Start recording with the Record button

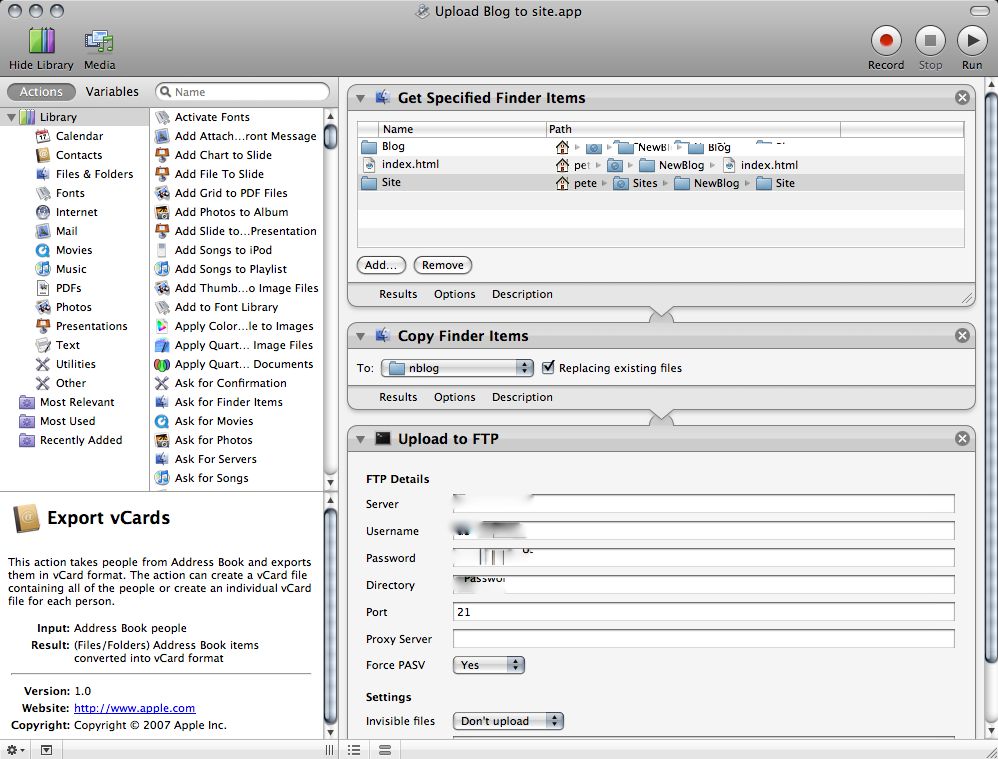pos(885,41)
